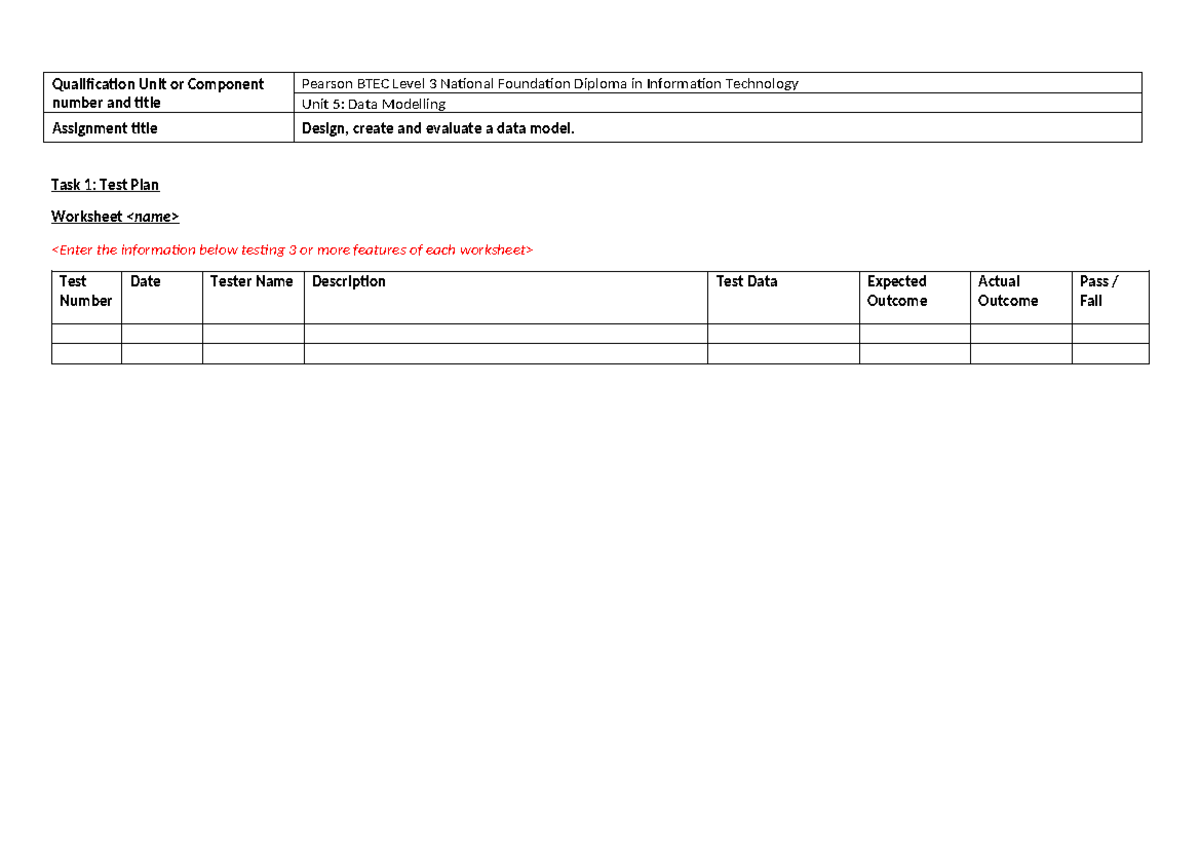Click the 'Test Number' column header

(85, 290)
